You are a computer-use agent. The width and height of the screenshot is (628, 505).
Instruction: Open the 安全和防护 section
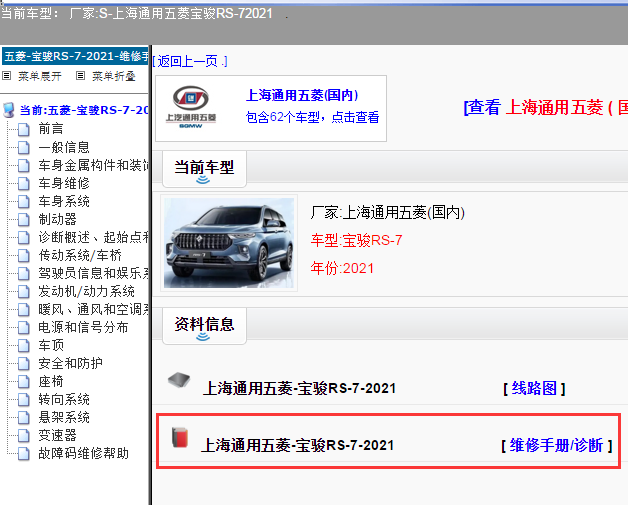(70, 363)
